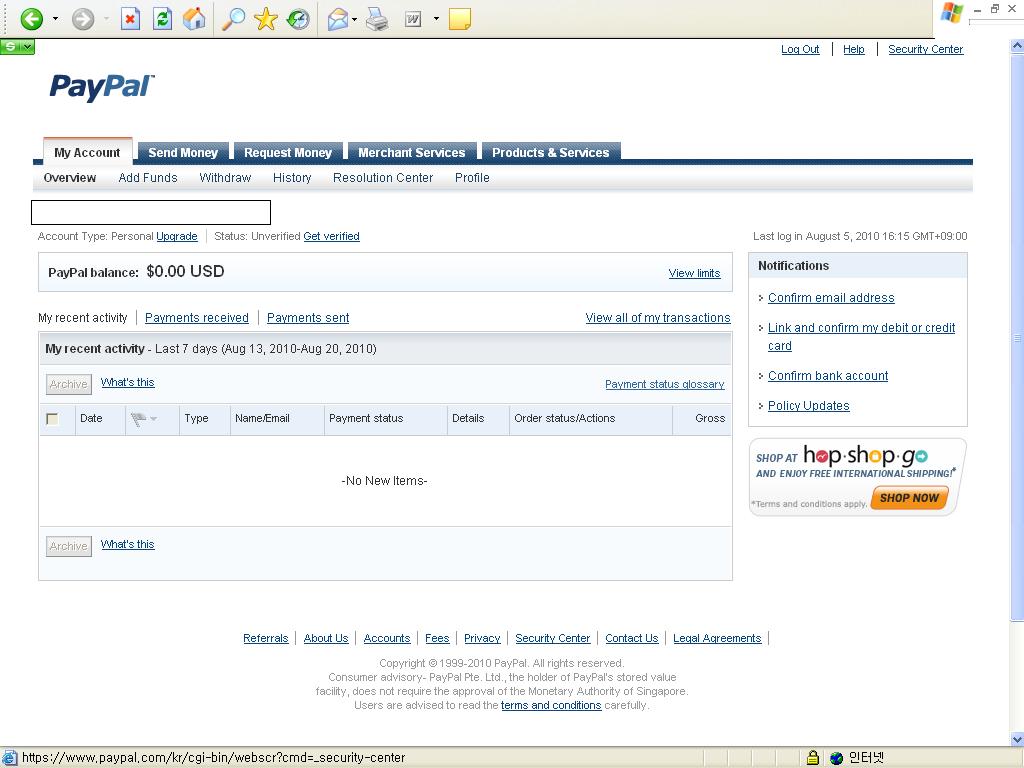Stop page loading with red X icon
Image resolution: width=1024 pixels, height=768 pixels.
click(130, 19)
